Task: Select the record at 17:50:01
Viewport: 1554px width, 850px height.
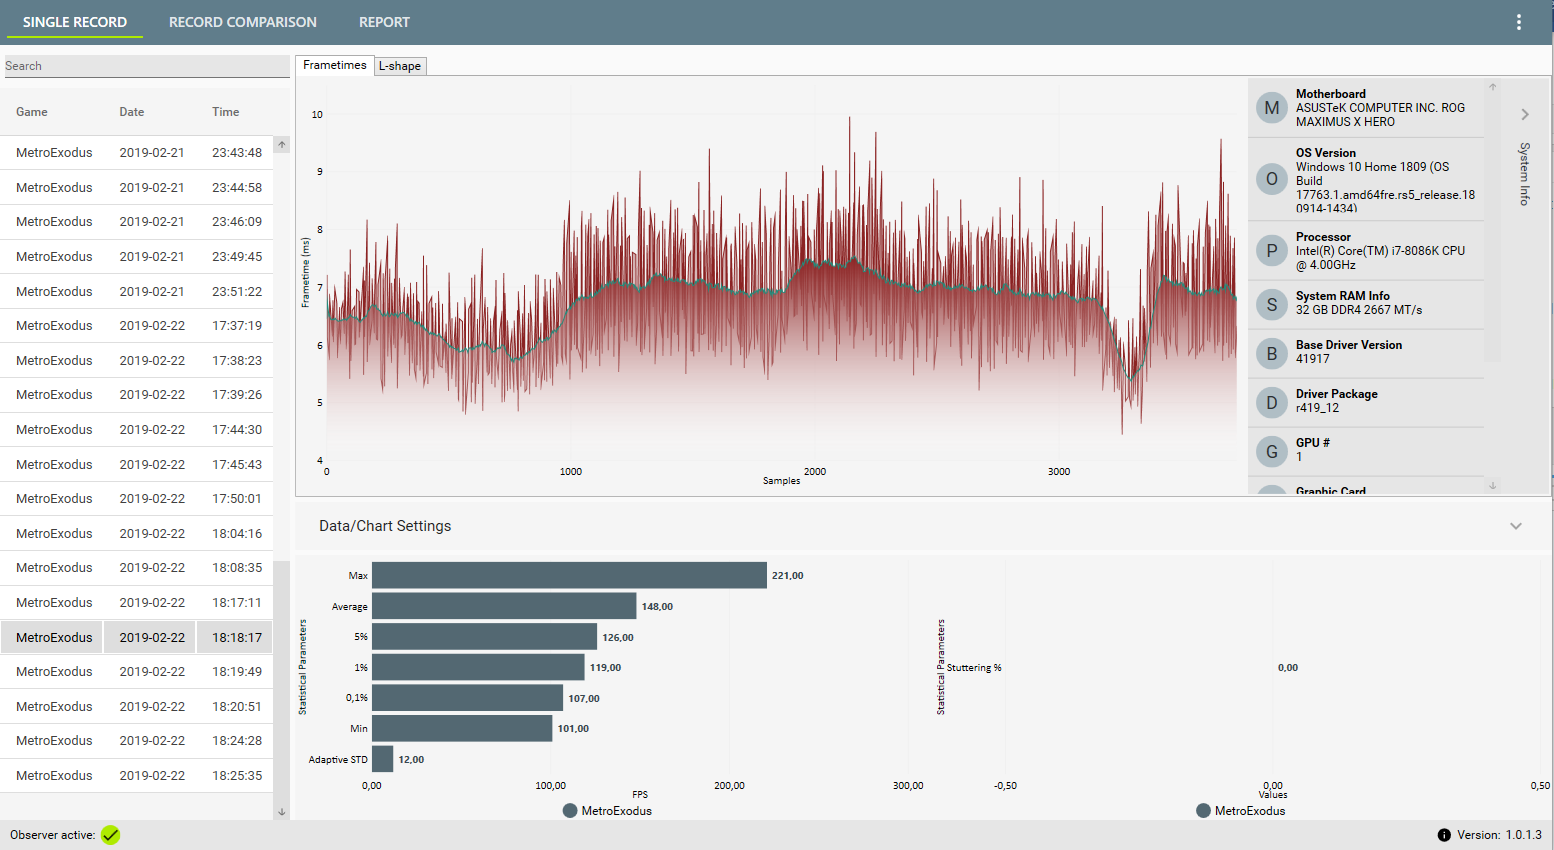Action: 137,499
